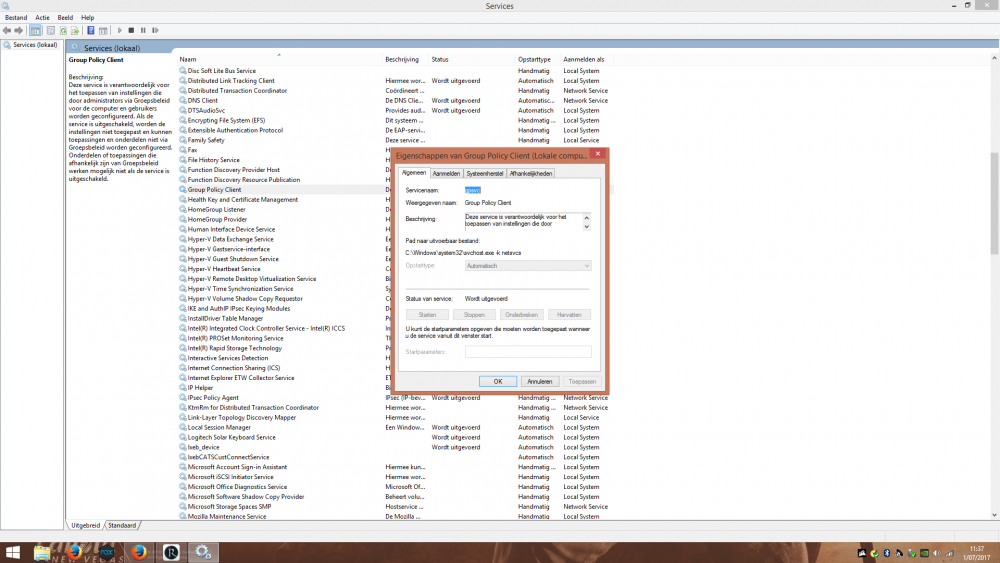The image size is (1000, 563).
Task: Click the Export list toolbar icon
Action: 75,31
